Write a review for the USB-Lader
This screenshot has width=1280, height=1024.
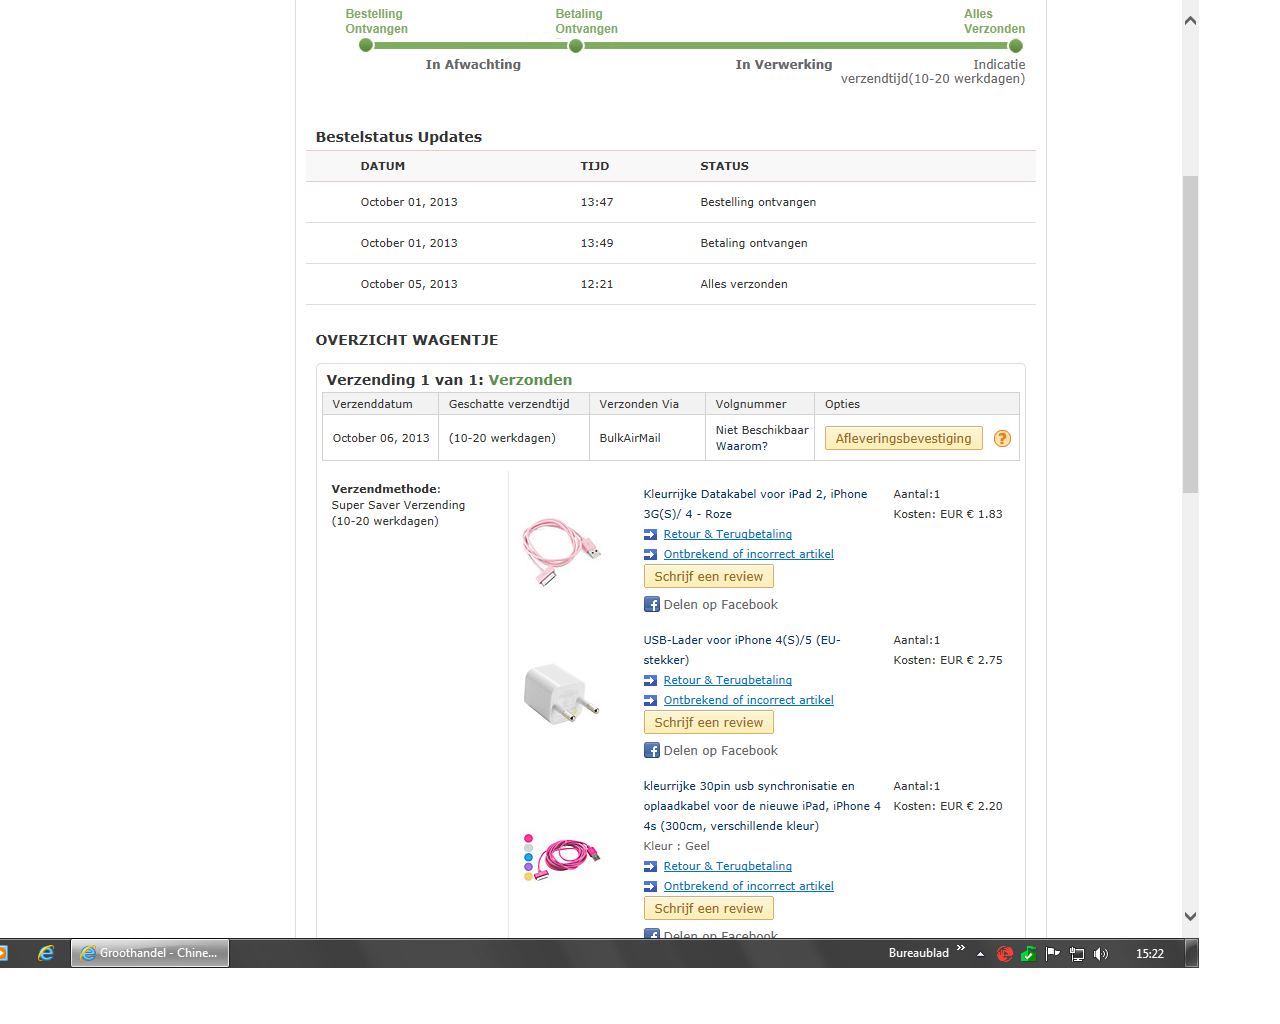click(x=708, y=722)
